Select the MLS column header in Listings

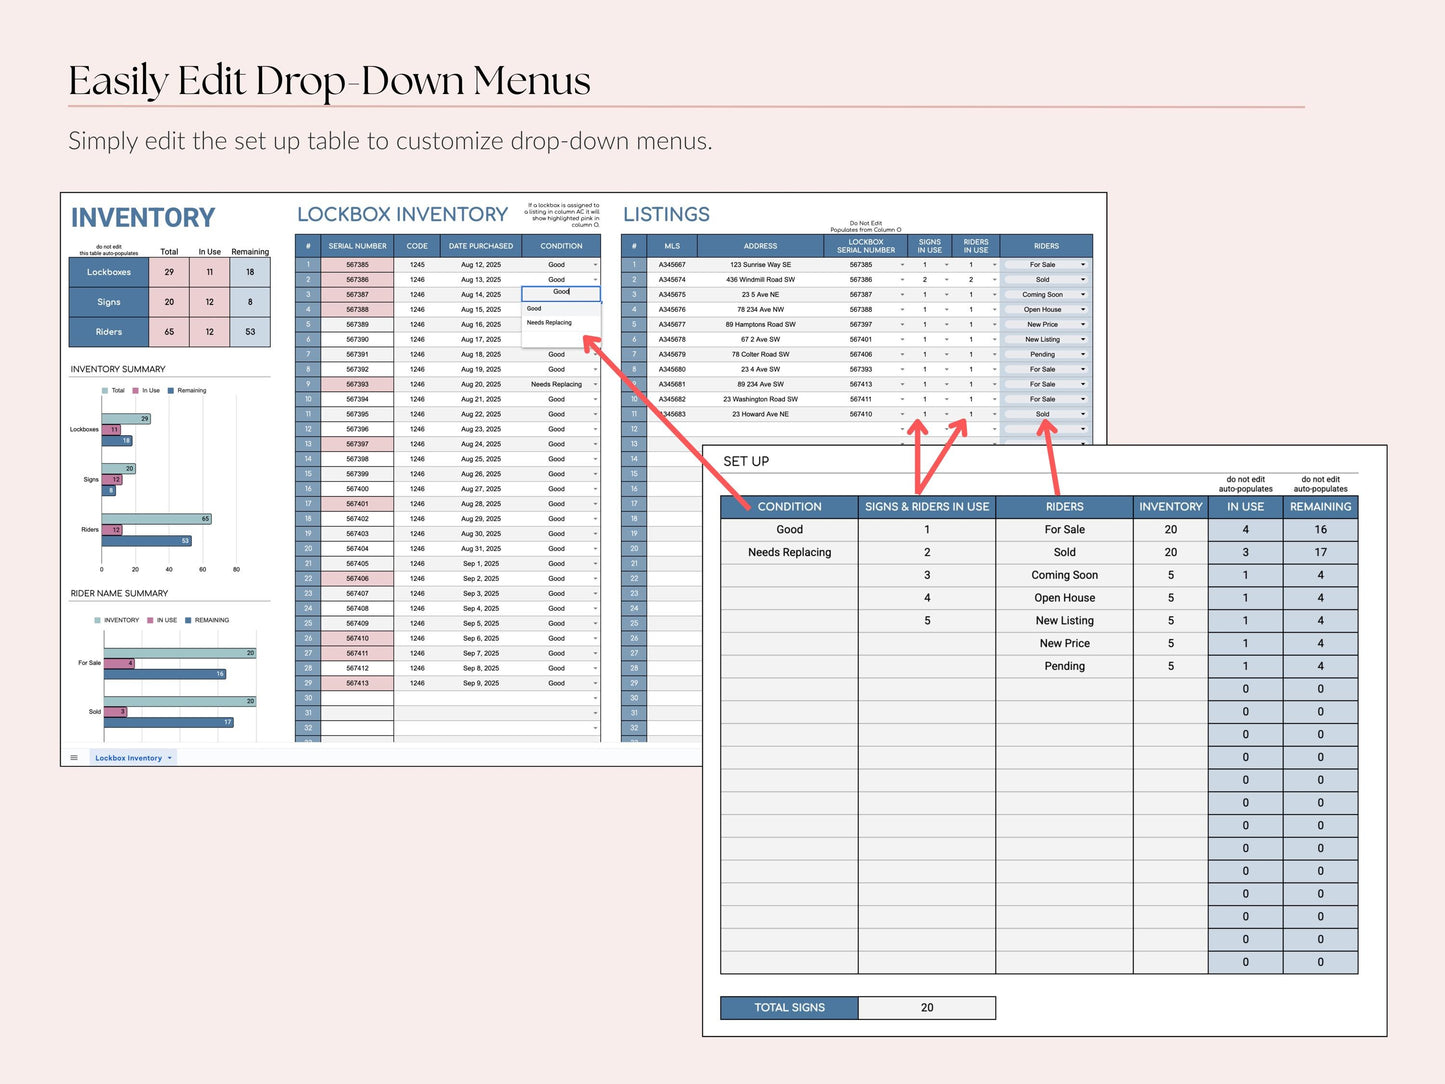tap(672, 246)
